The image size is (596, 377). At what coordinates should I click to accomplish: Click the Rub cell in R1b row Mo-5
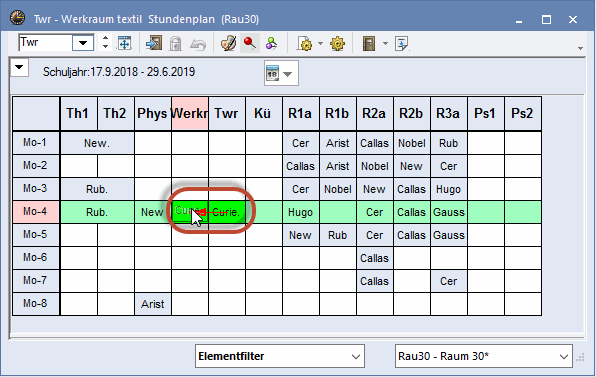[338, 235]
